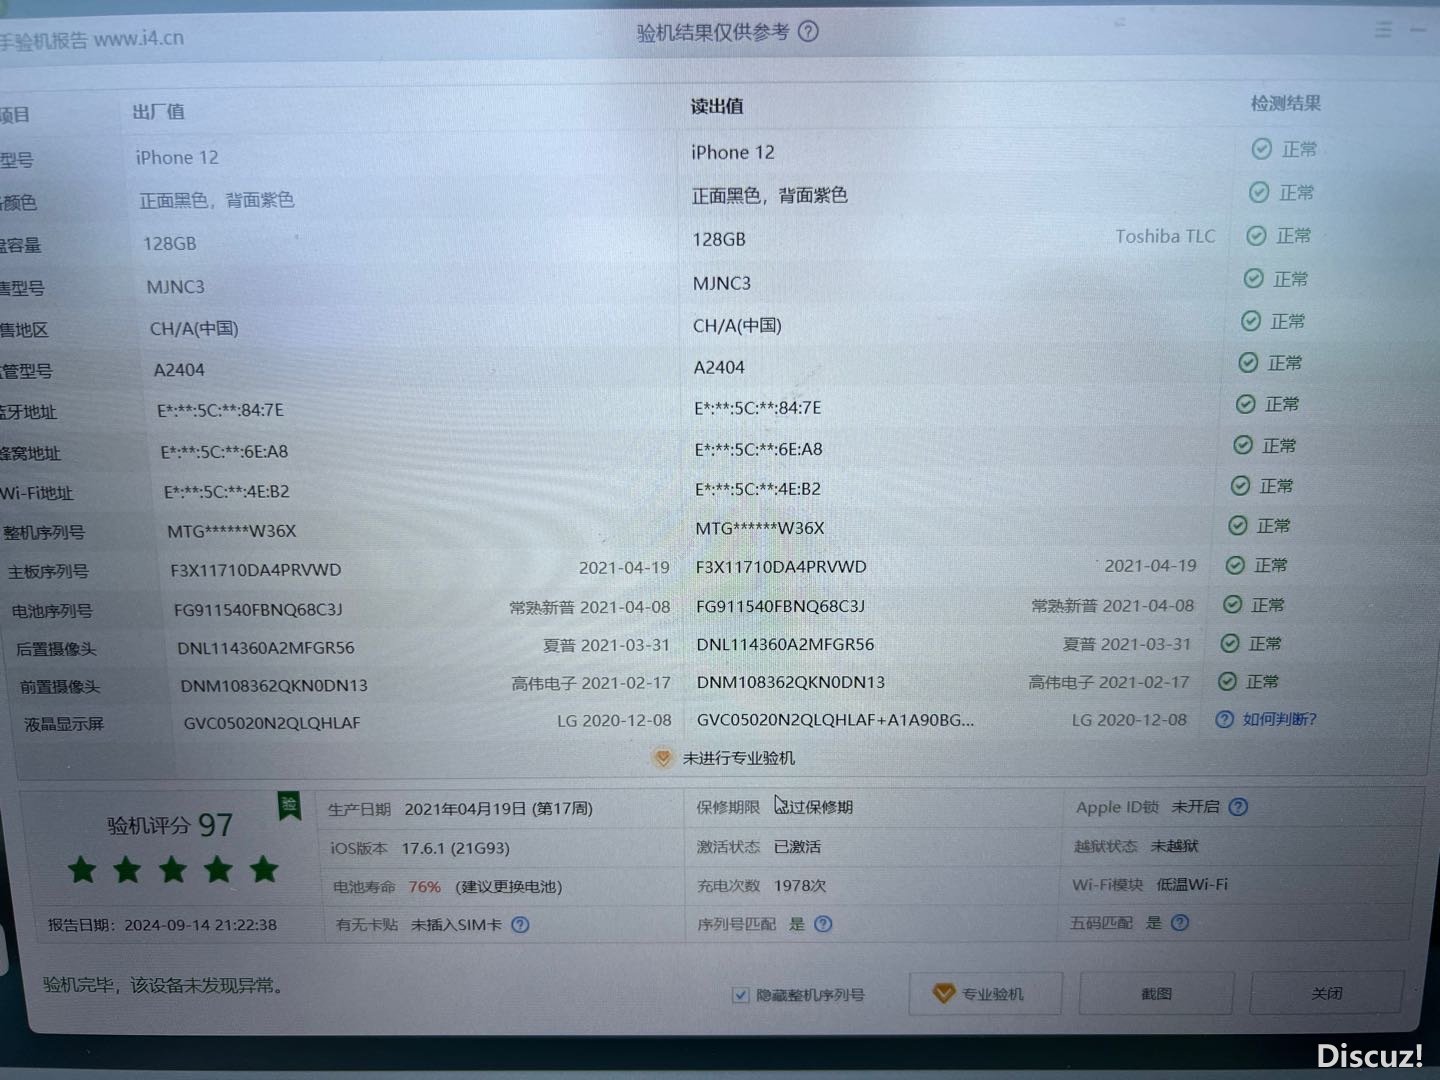Click the 验机完毕,该设备未发现异常 status text
This screenshot has height=1080, width=1440.
[165, 985]
